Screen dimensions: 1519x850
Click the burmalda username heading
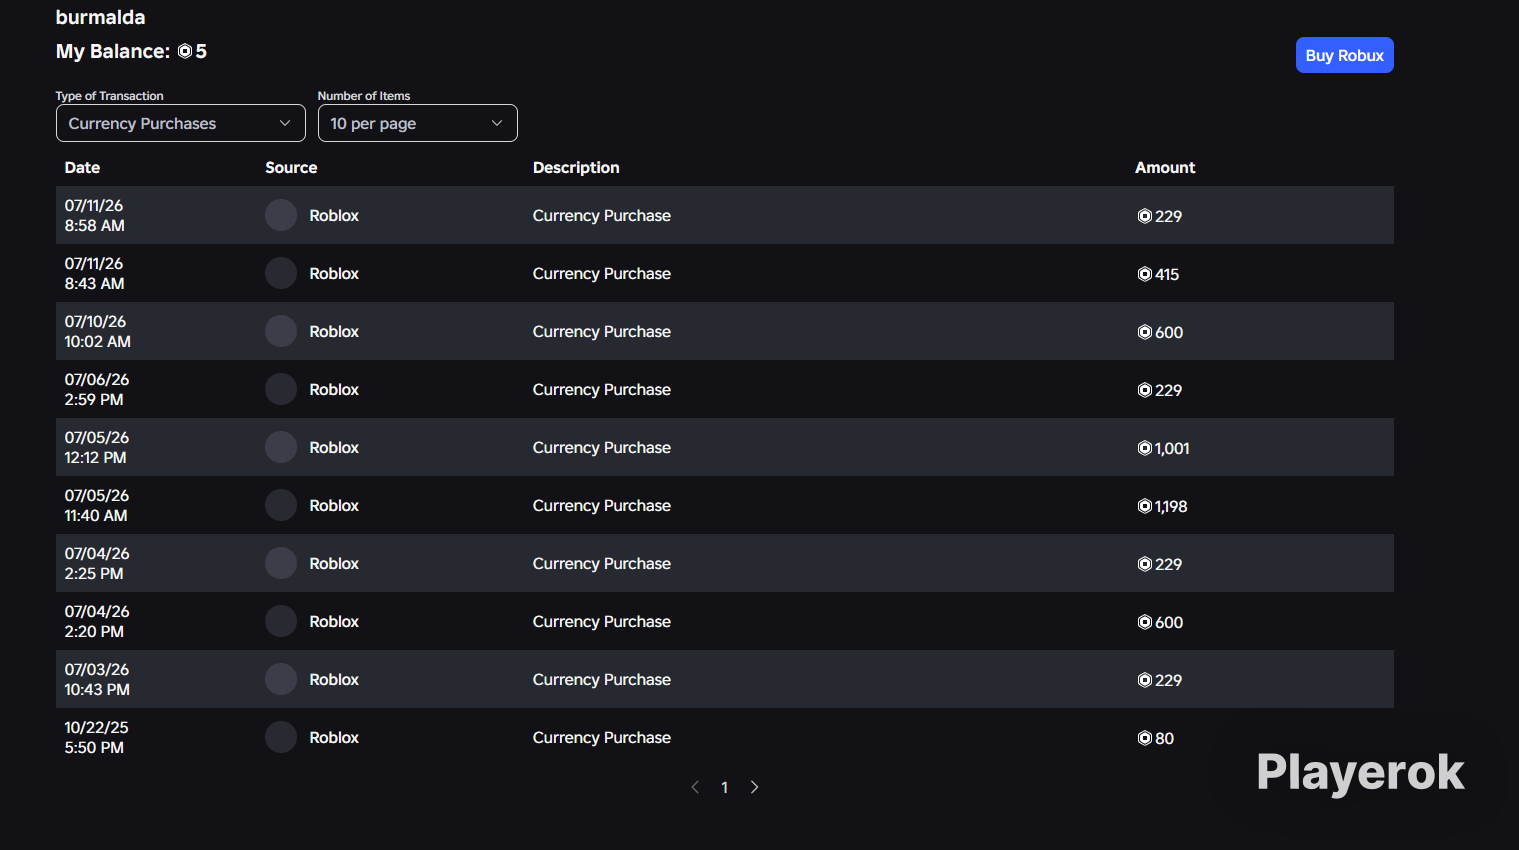pos(100,17)
